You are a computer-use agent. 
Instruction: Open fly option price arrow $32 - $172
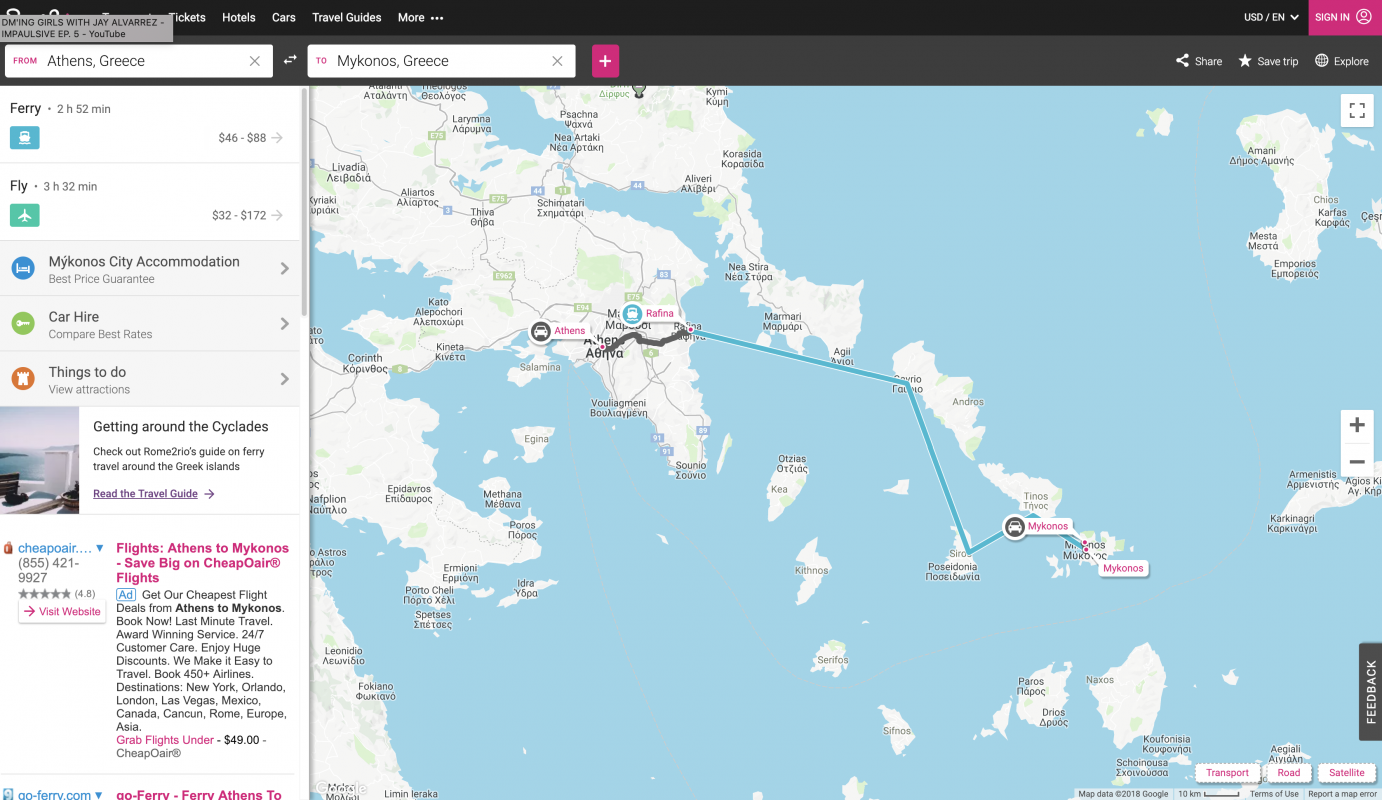tap(277, 215)
